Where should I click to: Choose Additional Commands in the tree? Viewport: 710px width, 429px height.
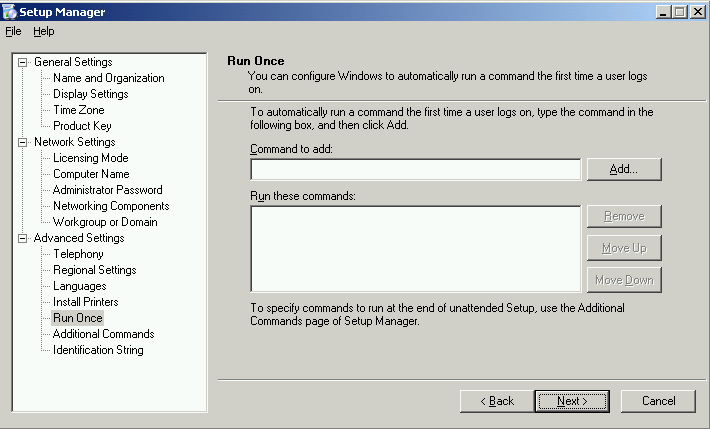[x=103, y=334]
